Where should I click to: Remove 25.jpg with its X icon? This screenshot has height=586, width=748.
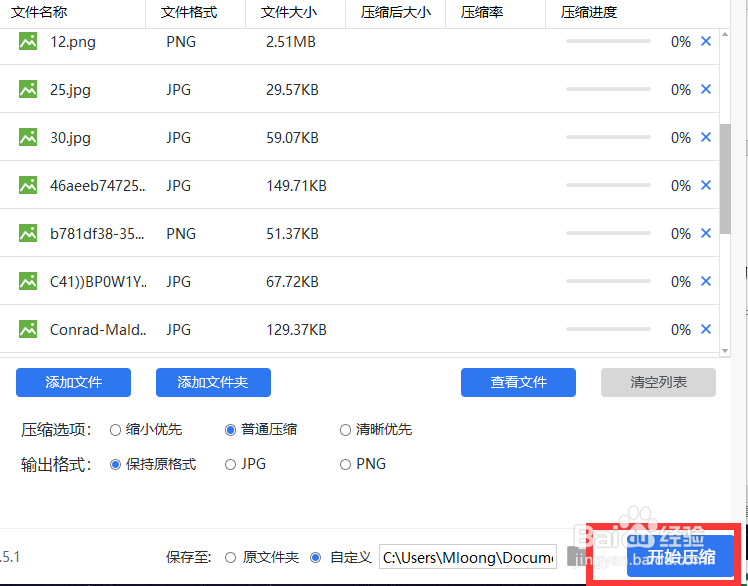(706, 89)
